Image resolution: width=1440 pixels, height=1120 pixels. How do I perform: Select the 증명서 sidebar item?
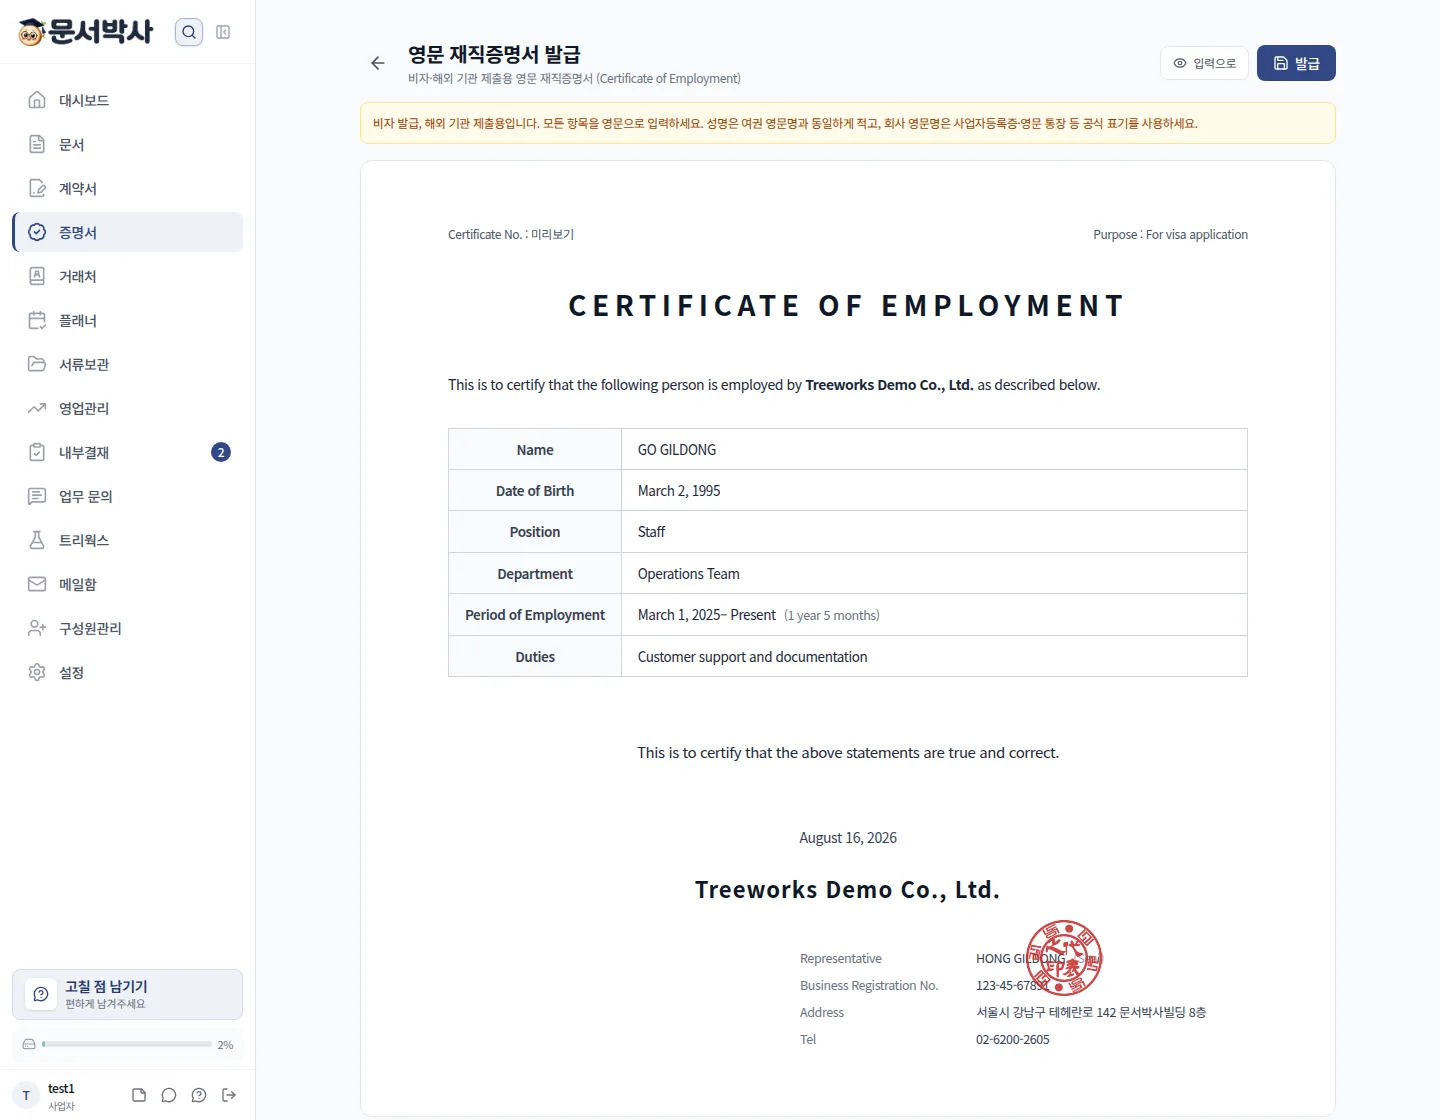tap(128, 232)
